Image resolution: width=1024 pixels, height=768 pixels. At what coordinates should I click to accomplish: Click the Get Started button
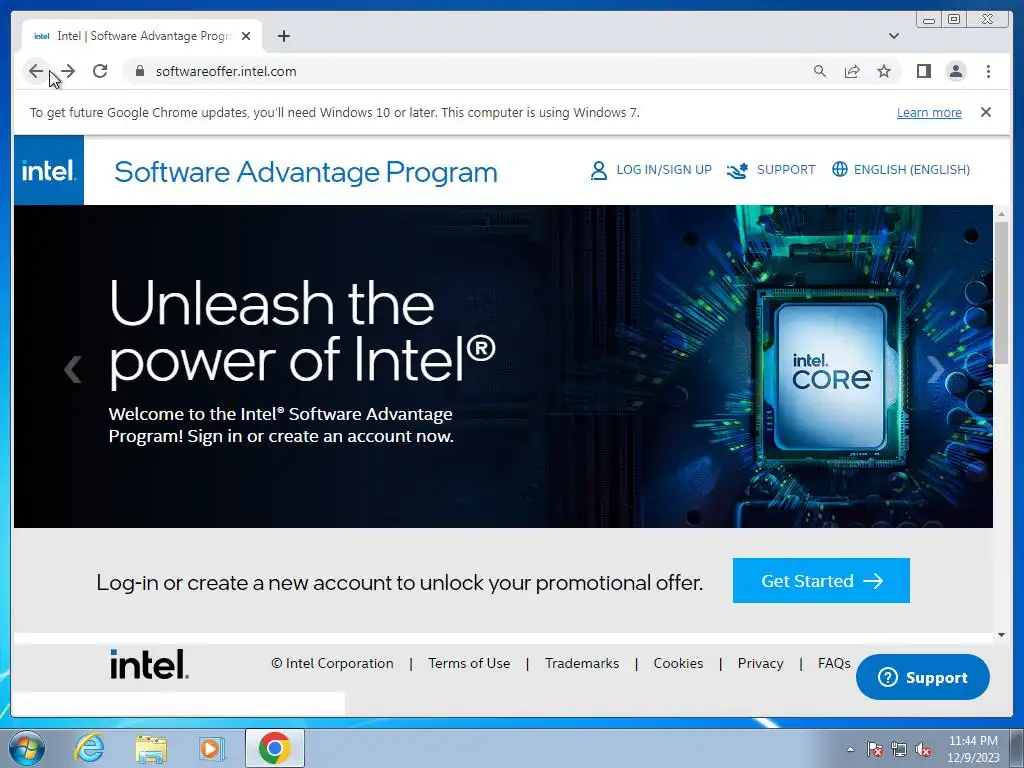(x=821, y=581)
